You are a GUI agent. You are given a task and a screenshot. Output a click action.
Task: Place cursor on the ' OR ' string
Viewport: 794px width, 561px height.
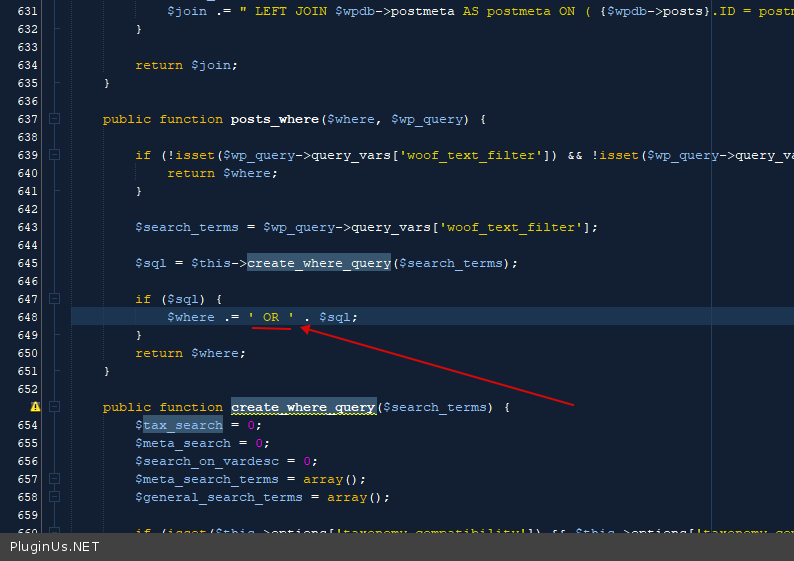coord(271,317)
